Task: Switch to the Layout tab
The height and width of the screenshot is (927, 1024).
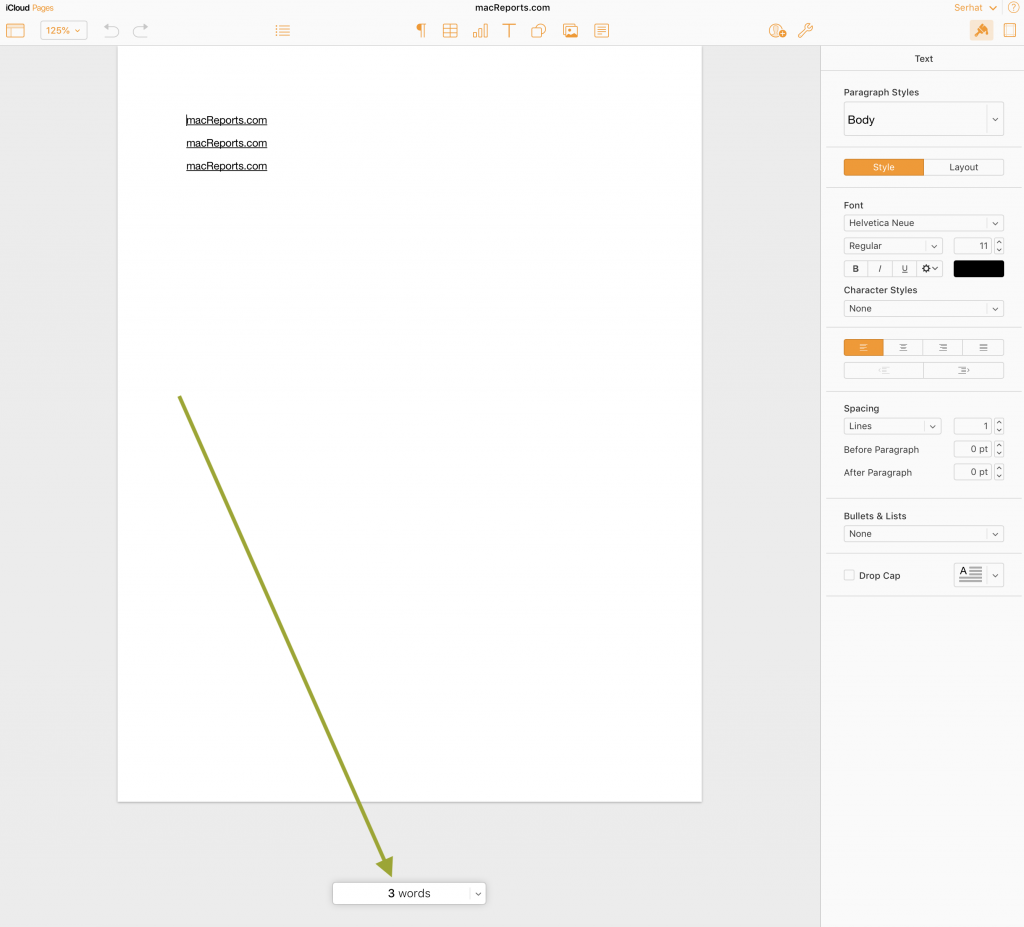Action: click(963, 167)
